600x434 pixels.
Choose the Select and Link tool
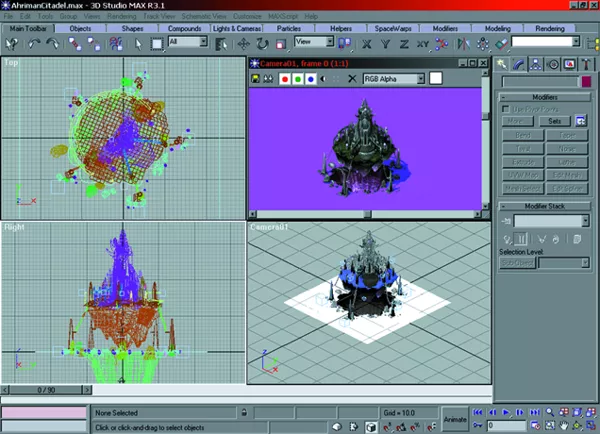pyautogui.click(x=75, y=44)
